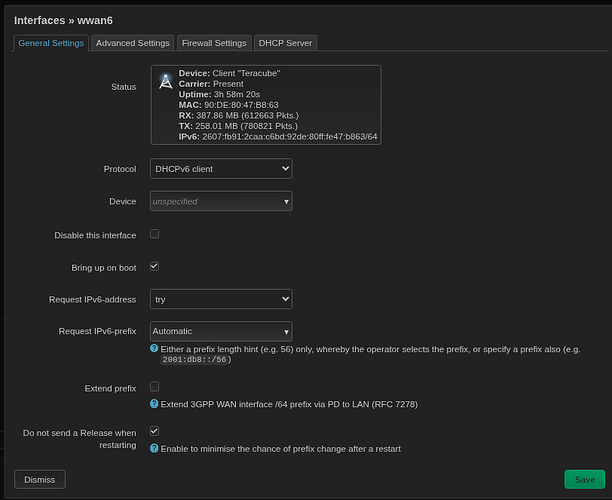This screenshot has height=500, width=612.
Task: Enable the Extend prefix checkbox
Action: coord(155,386)
